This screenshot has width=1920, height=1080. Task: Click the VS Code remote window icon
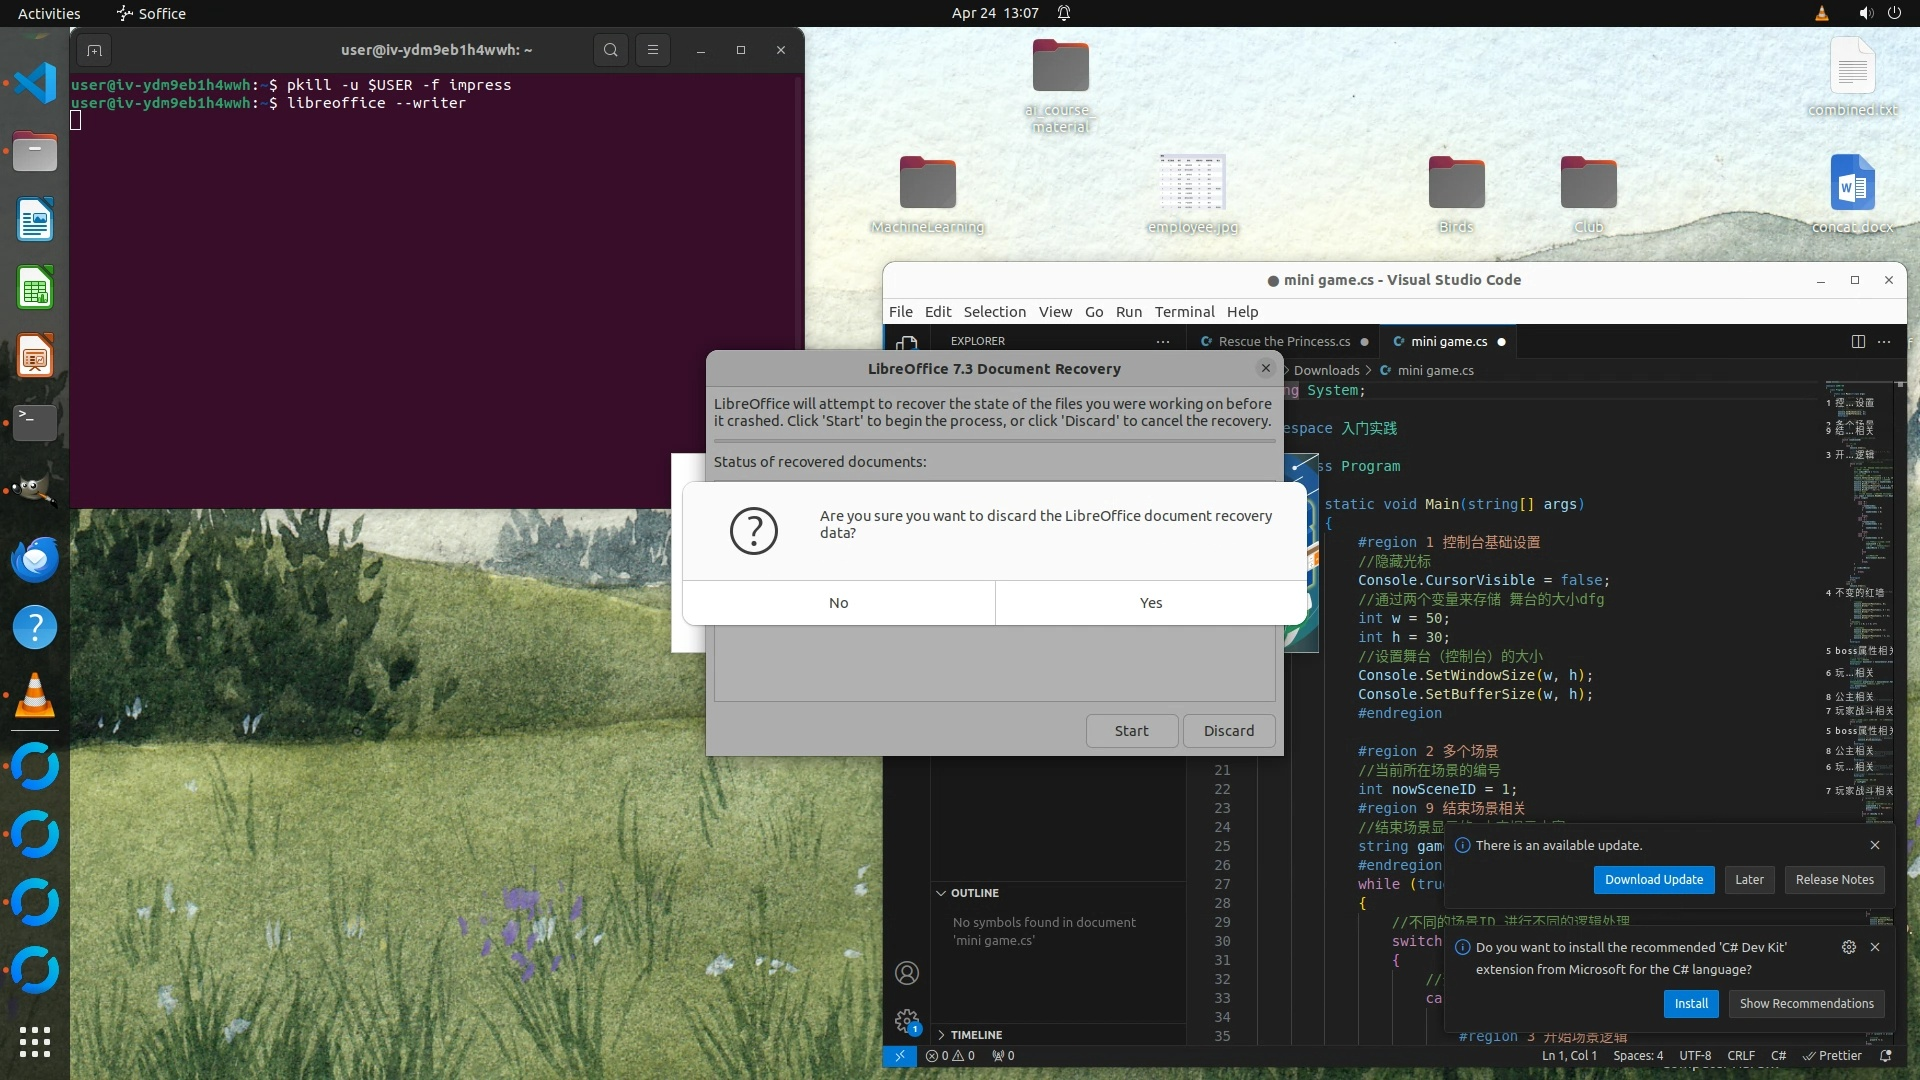click(899, 1056)
